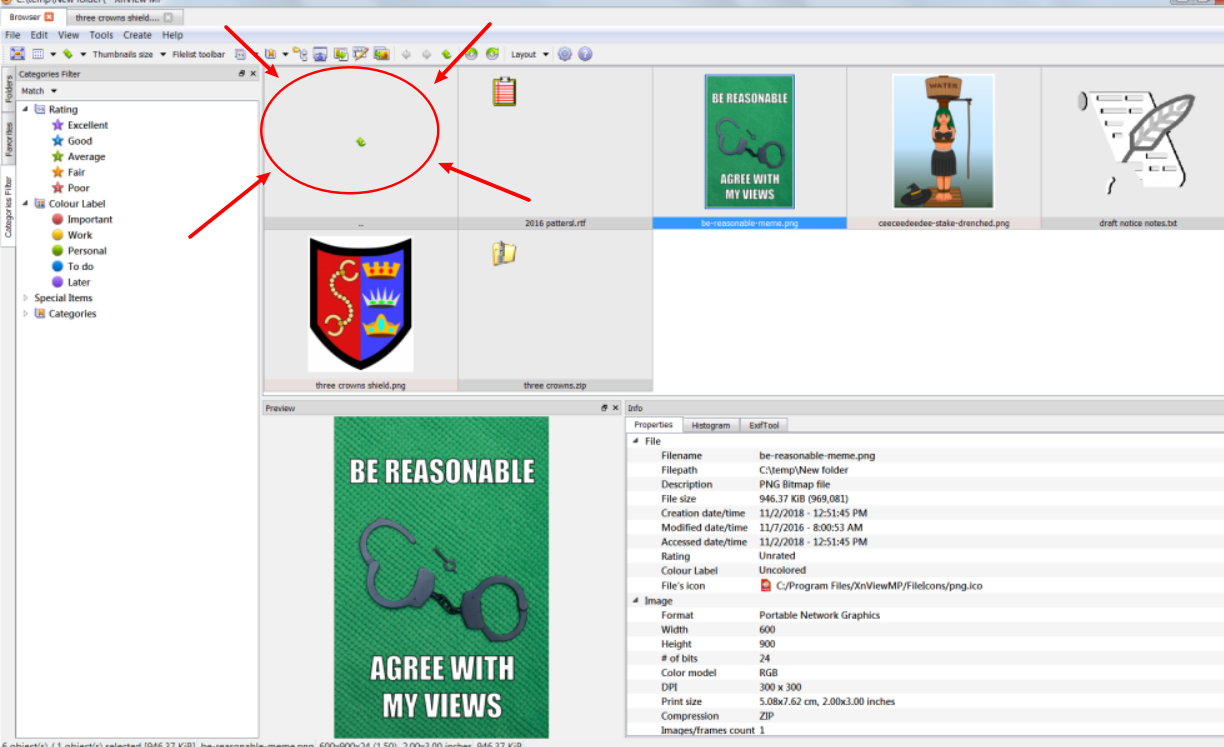This screenshot has height=747, width=1224.
Task: Click the orange filter icon in toolbar
Action: point(270,54)
